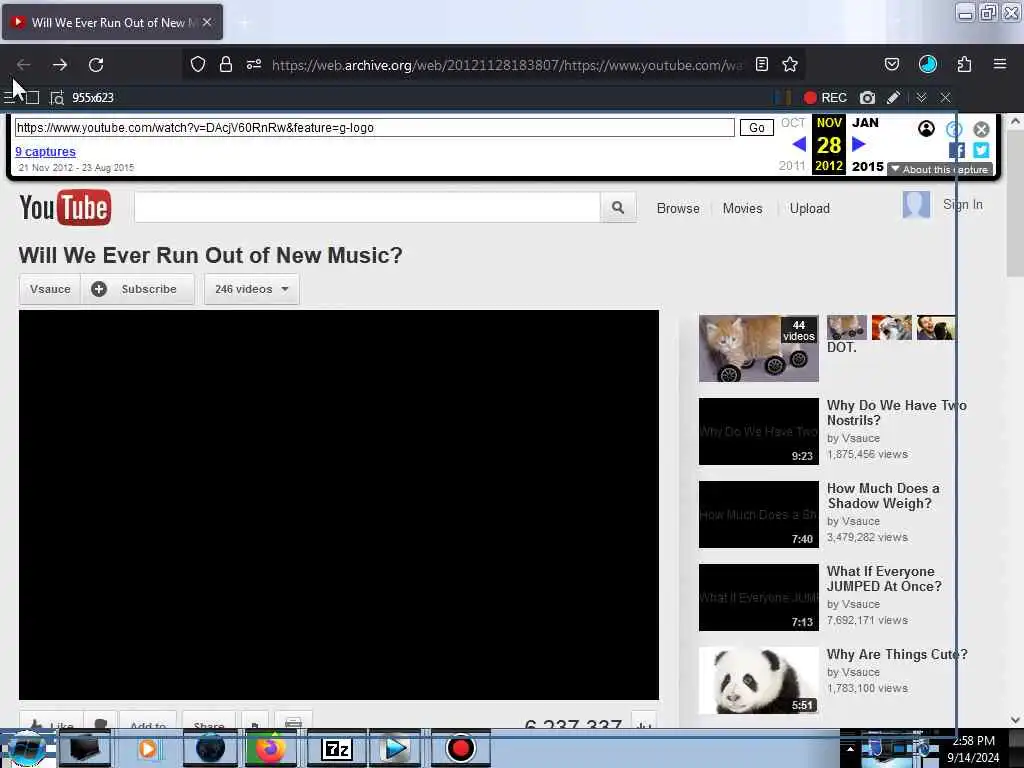Open the browser extensions puzzle icon
1024x768 pixels.
click(964, 64)
